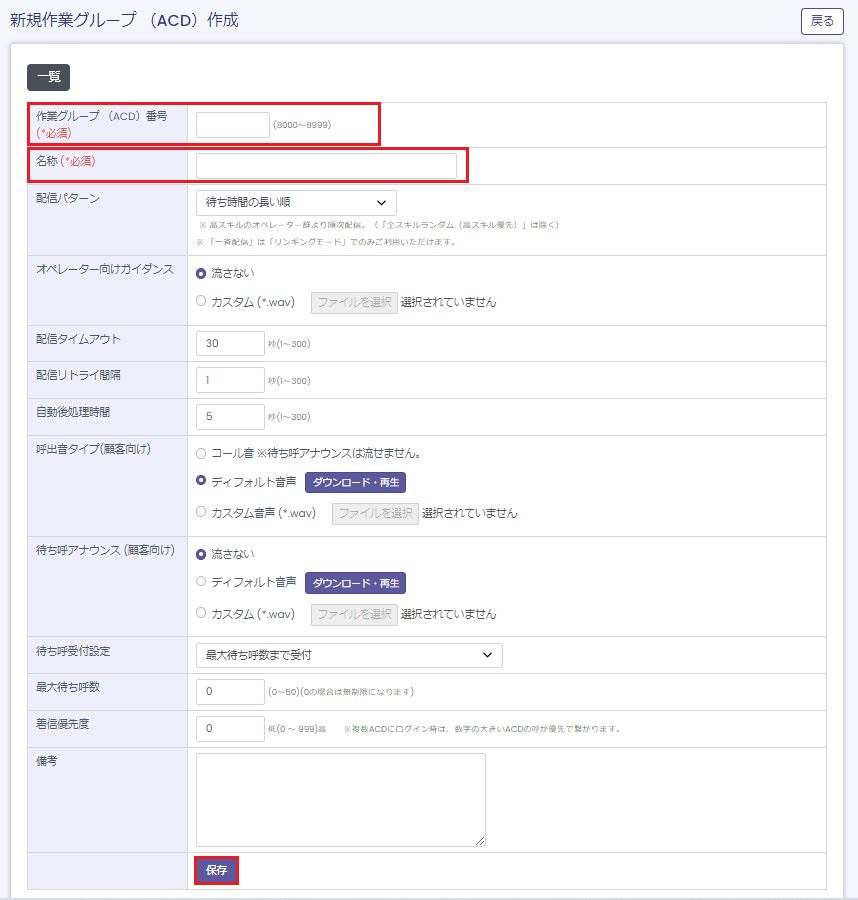Click the 配信リトライ間隔 input box

[x=231, y=381]
